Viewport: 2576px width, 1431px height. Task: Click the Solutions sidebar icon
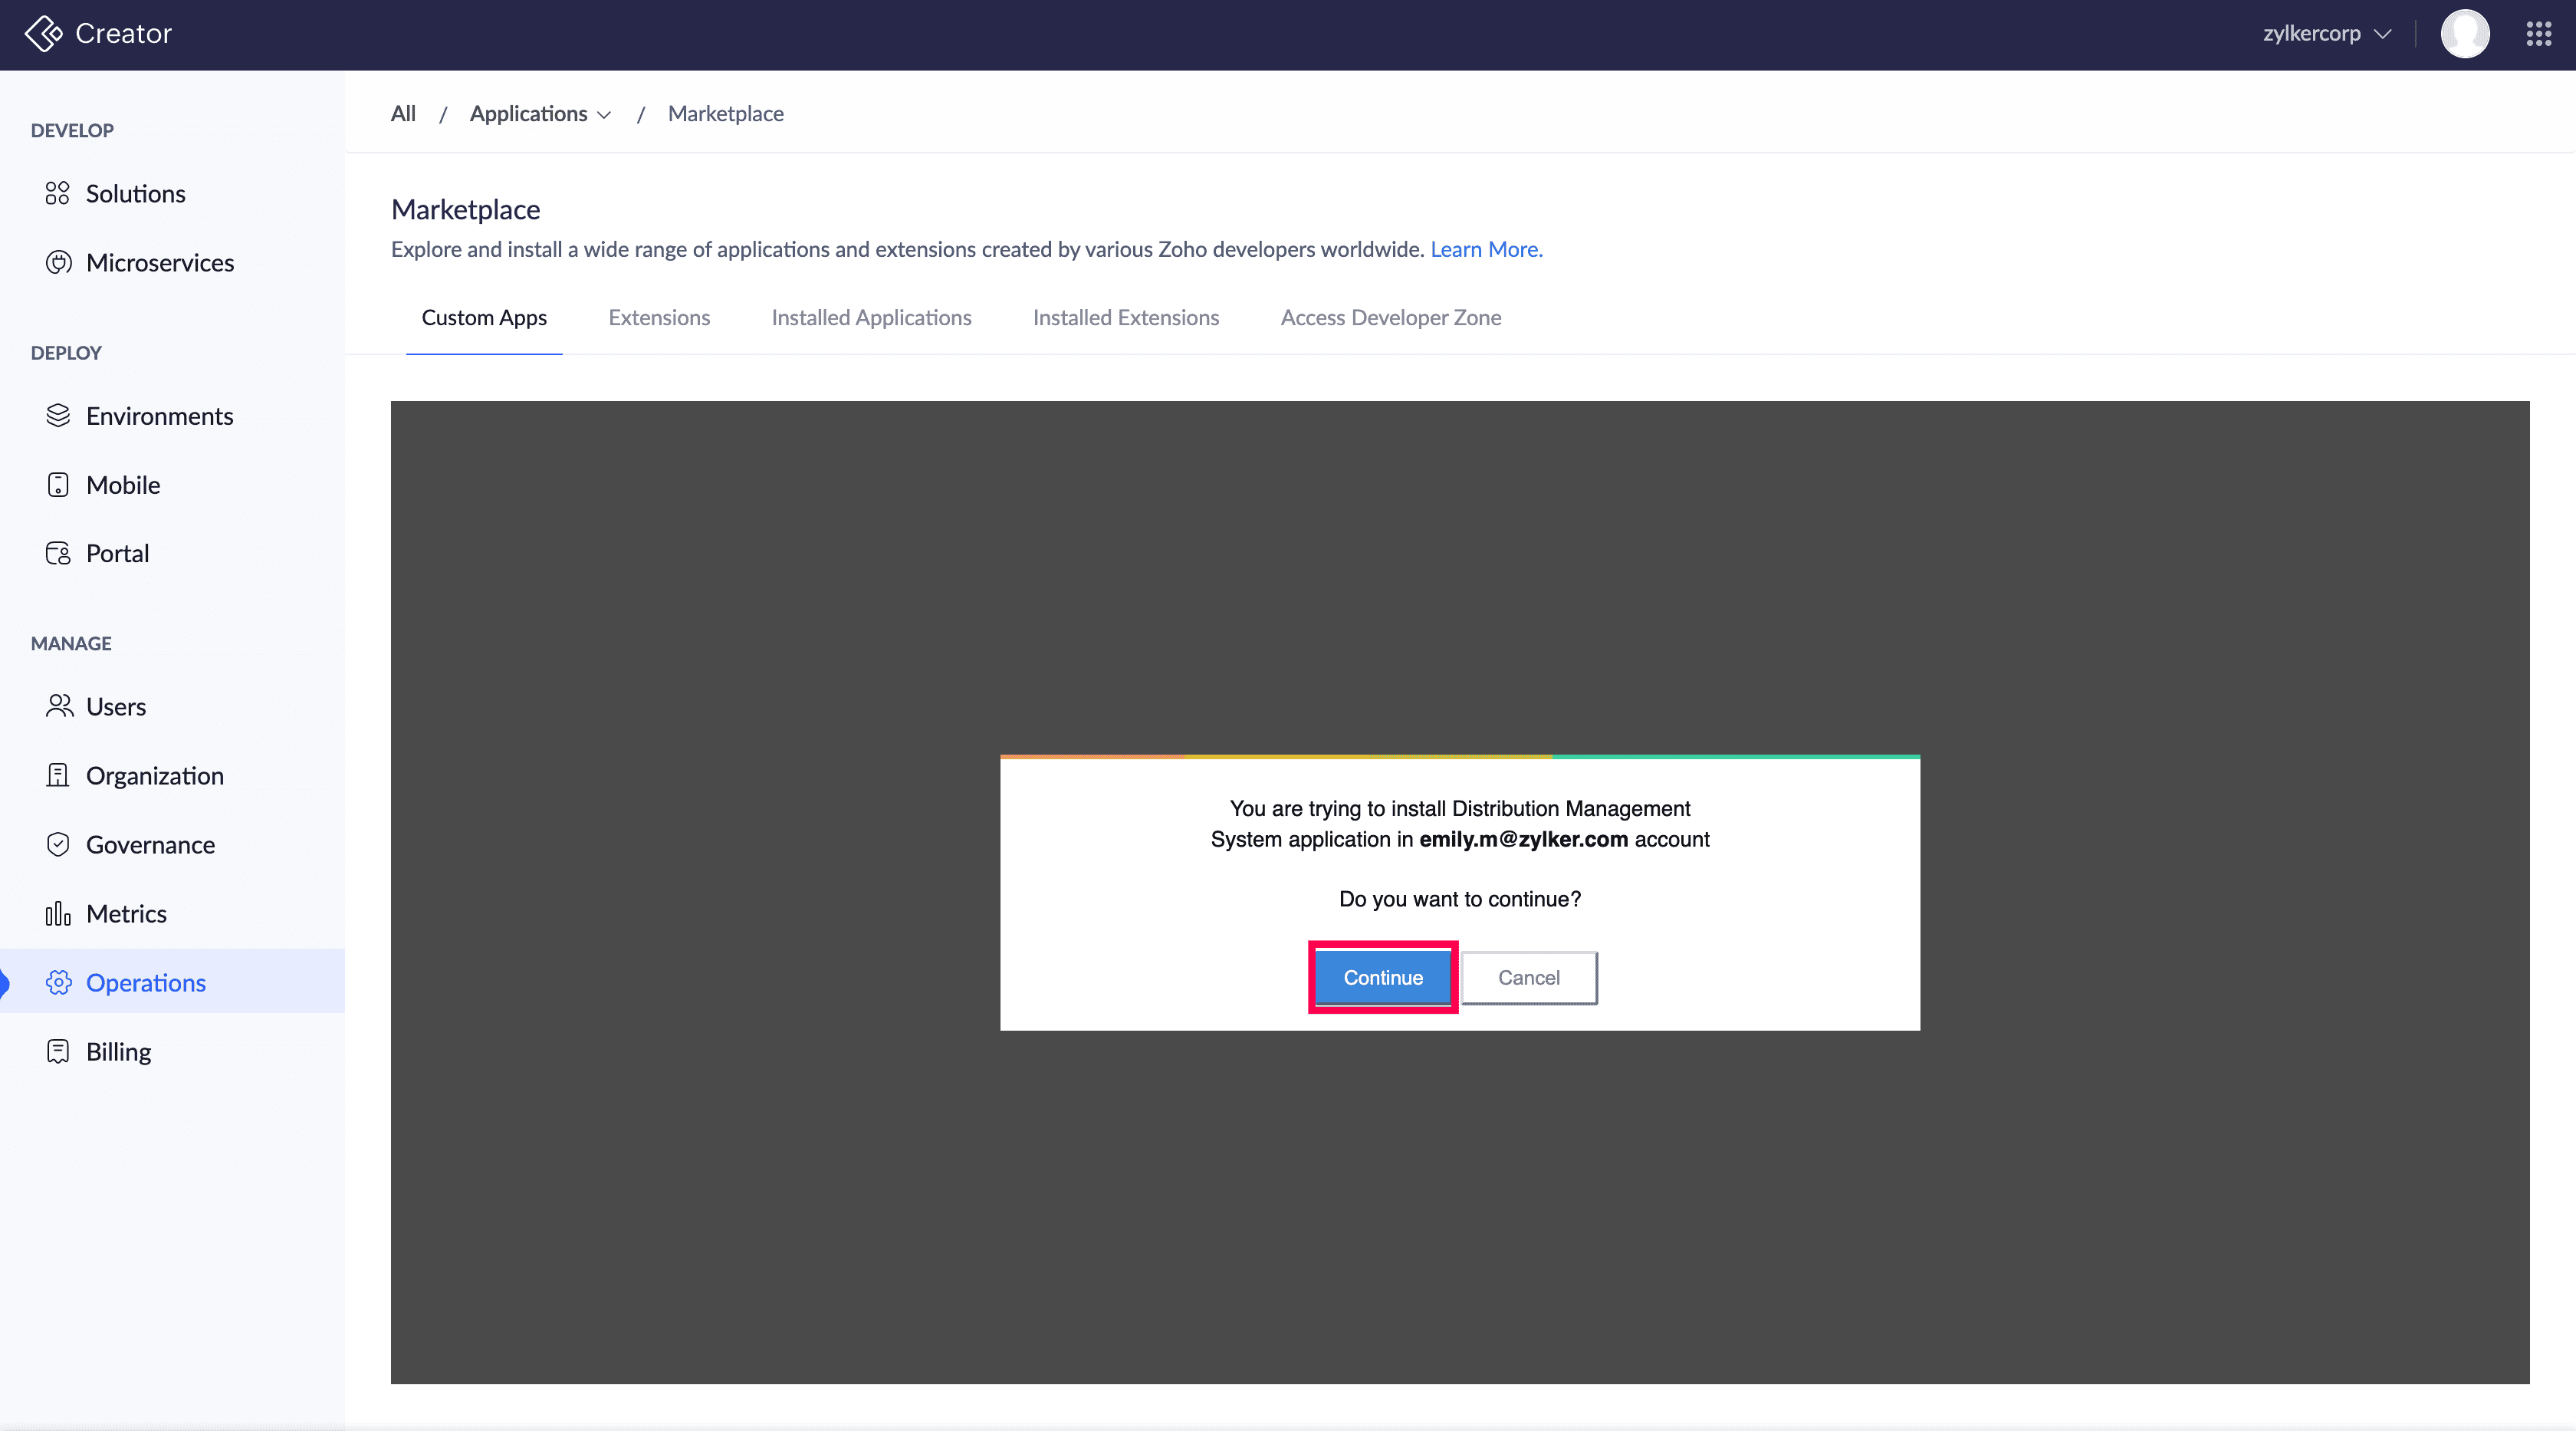coord(58,193)
